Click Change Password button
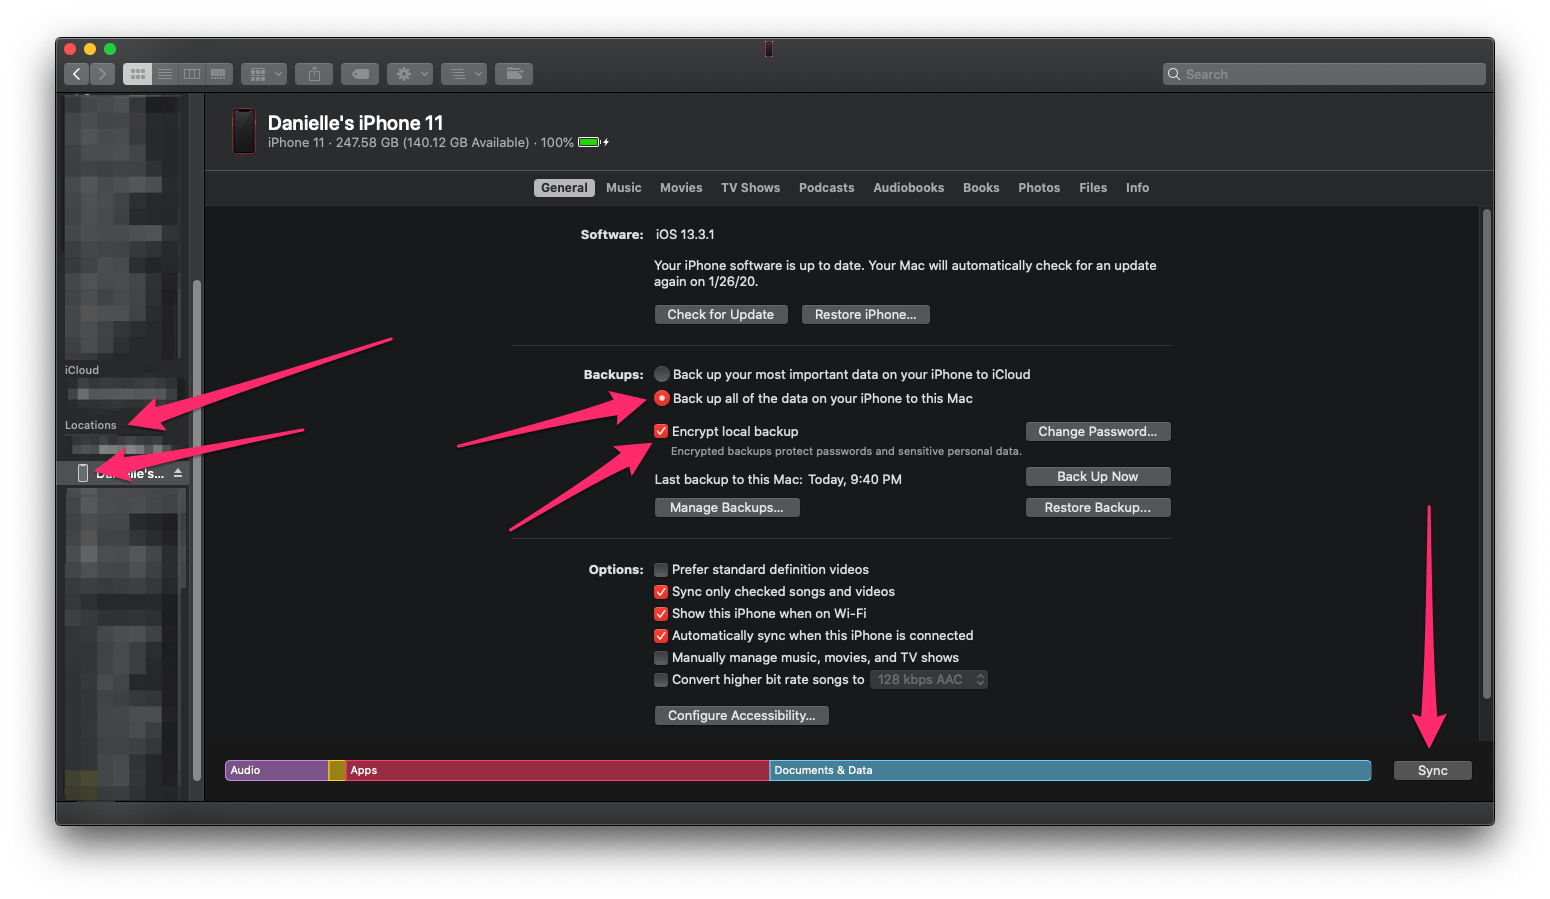Viewport: 1550px width, 899px height. tap(1098, 432)
